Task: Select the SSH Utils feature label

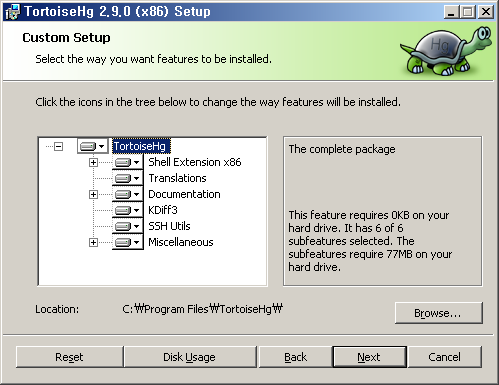Action: [x=169, y=226]
